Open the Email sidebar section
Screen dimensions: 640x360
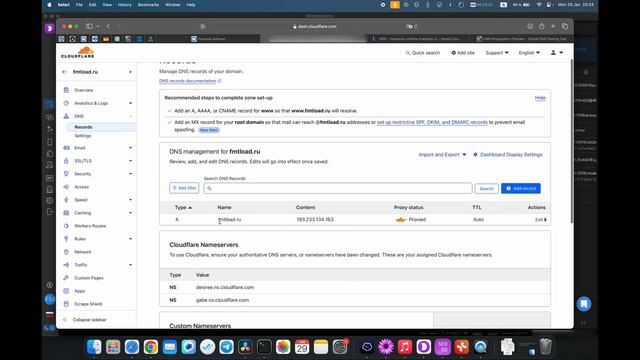click(x=80, y=148)
